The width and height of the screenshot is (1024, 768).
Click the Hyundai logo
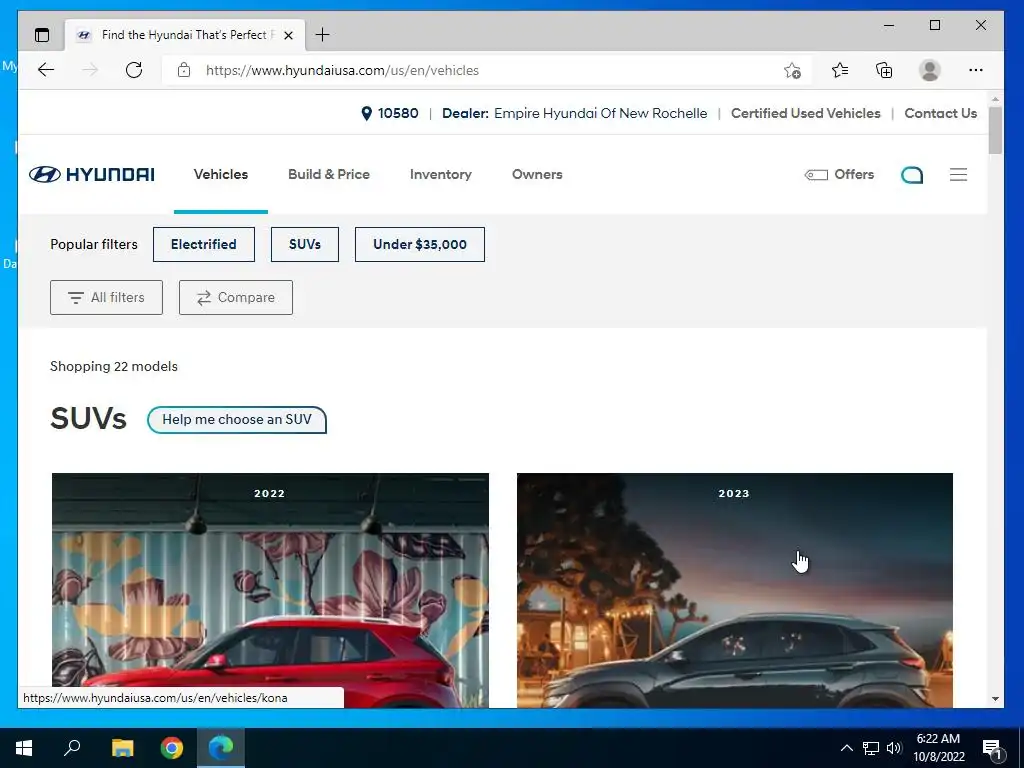point(91,174)
